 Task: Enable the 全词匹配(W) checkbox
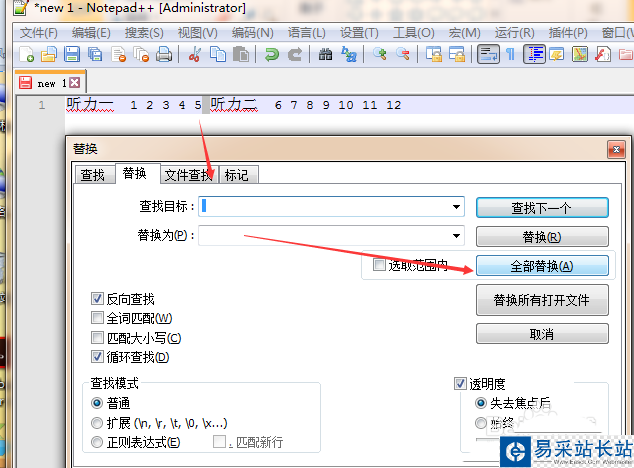click(97, 318)
